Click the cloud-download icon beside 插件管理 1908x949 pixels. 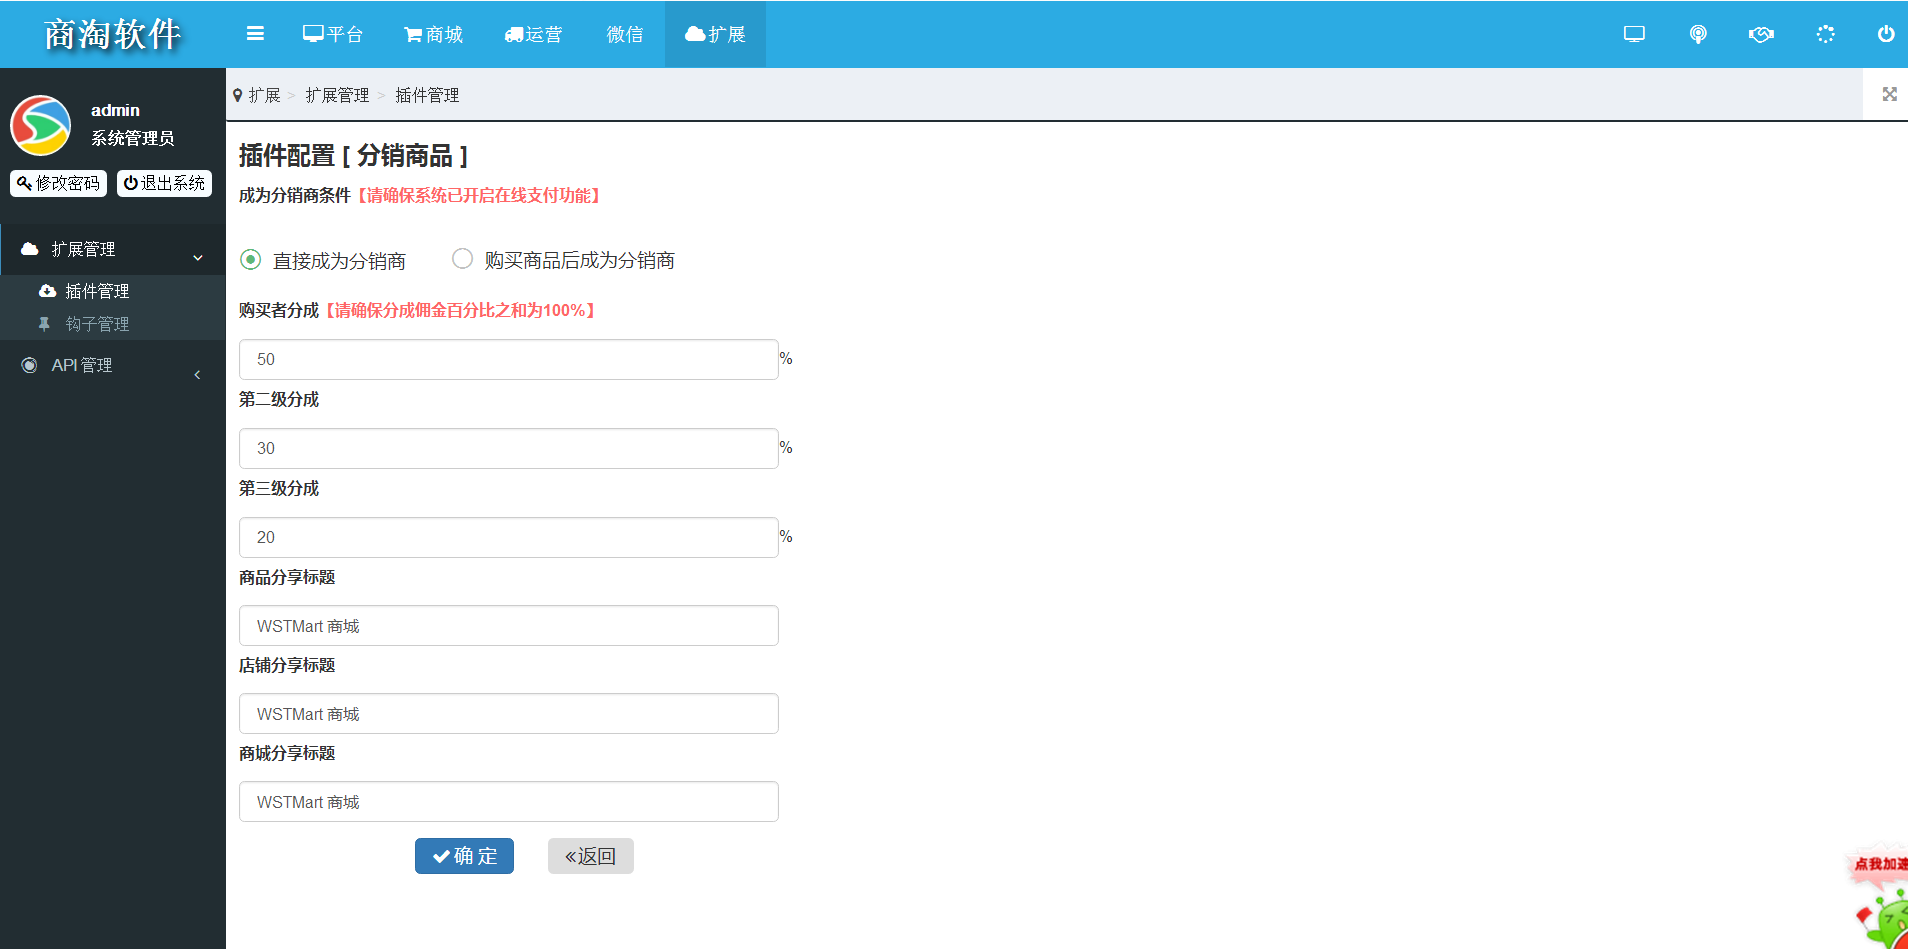(x=47, y=291)
